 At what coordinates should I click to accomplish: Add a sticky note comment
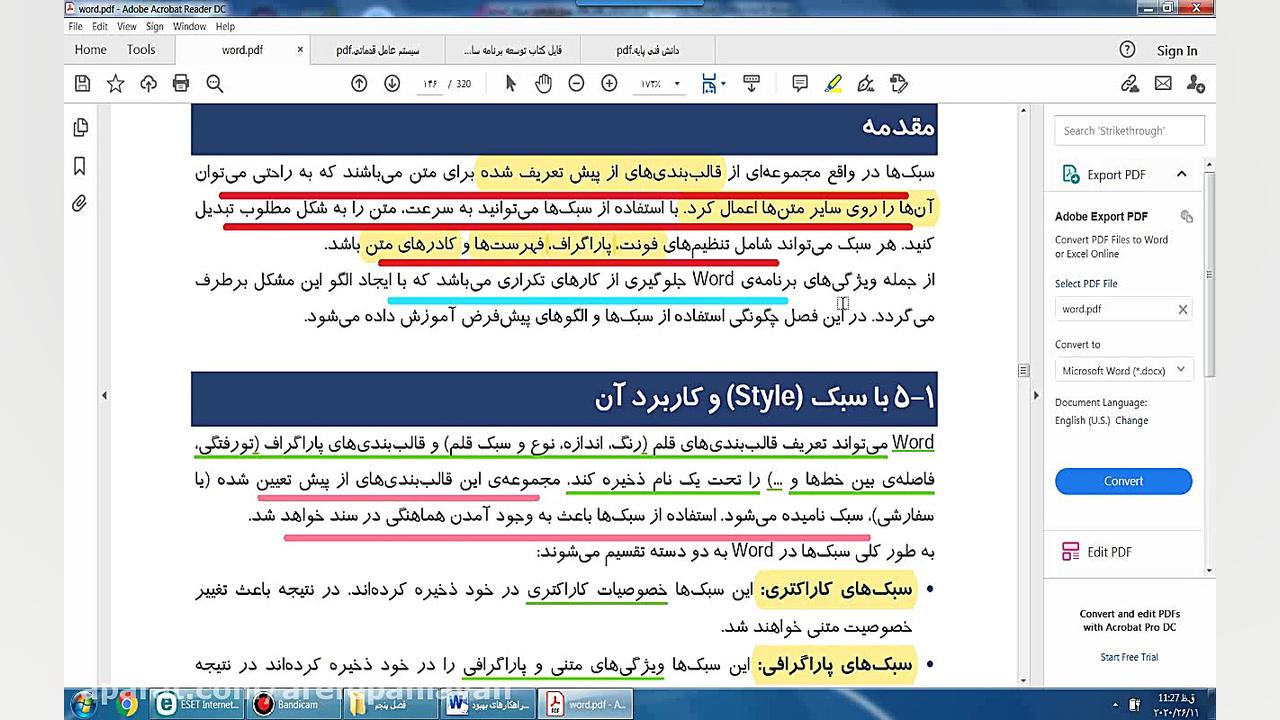point(799,83)
